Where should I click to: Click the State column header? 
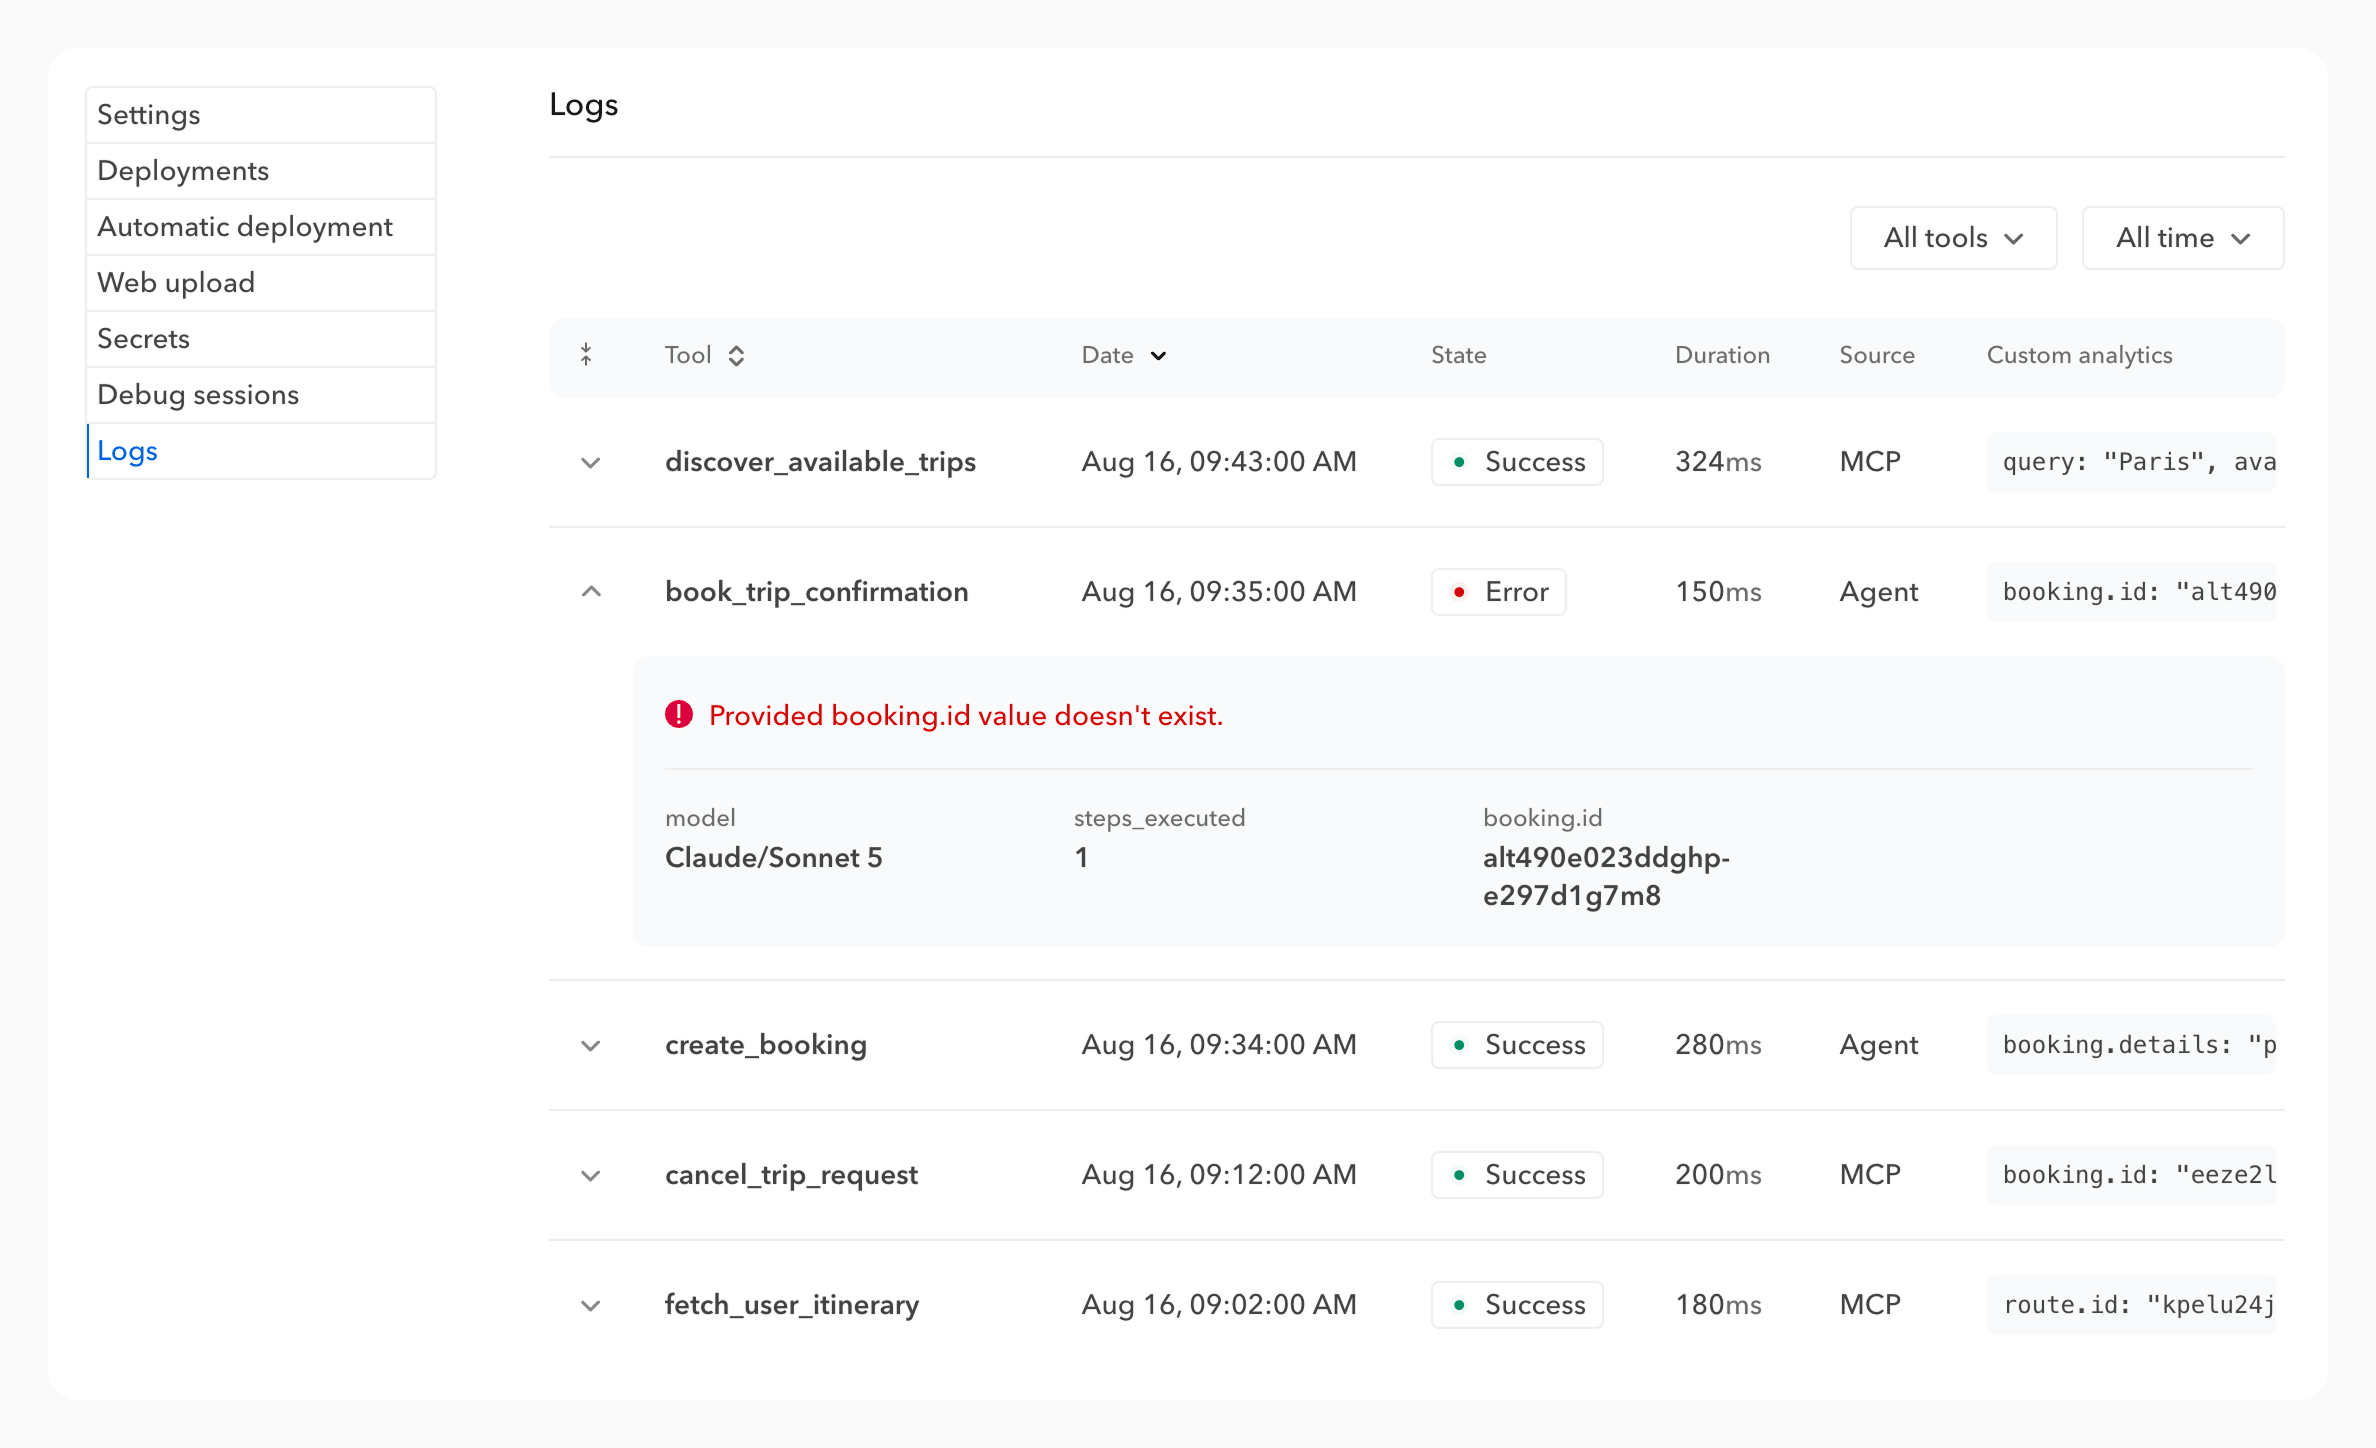click(x=1458, y=355)
